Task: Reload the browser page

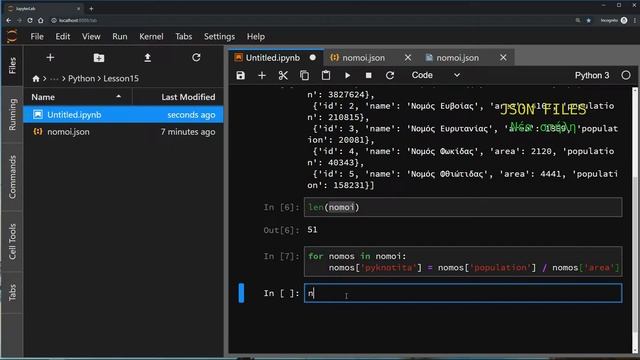Action: [x=30, y=20]
